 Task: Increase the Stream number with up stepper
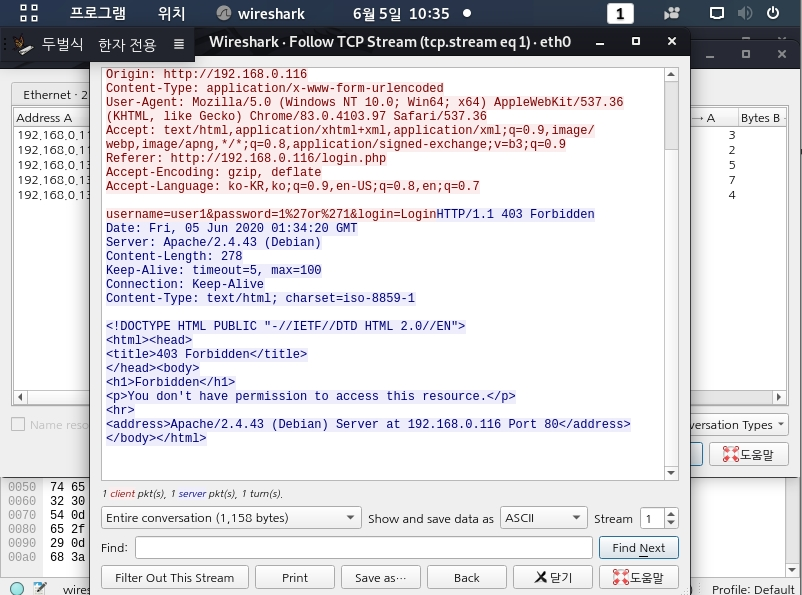click(671, 513)
